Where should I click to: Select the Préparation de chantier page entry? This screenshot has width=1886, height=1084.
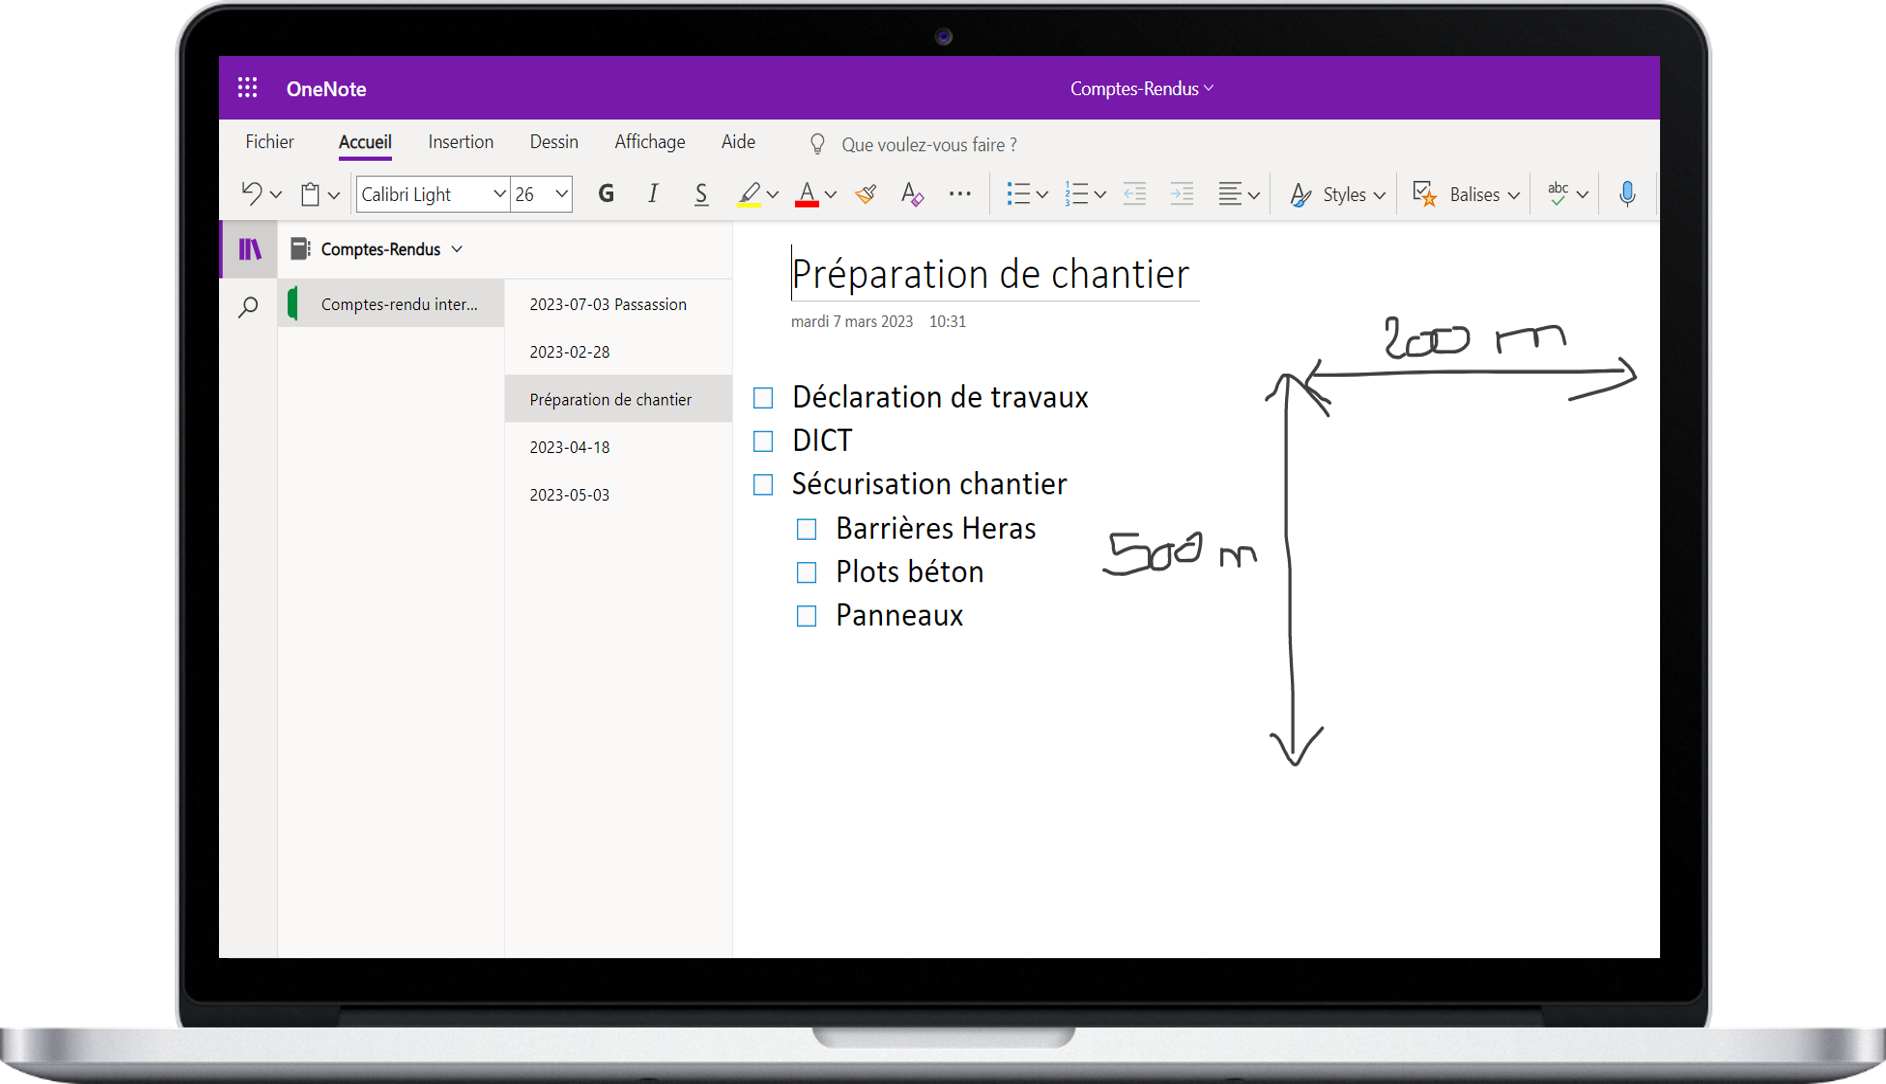click(x=618, y=399)
